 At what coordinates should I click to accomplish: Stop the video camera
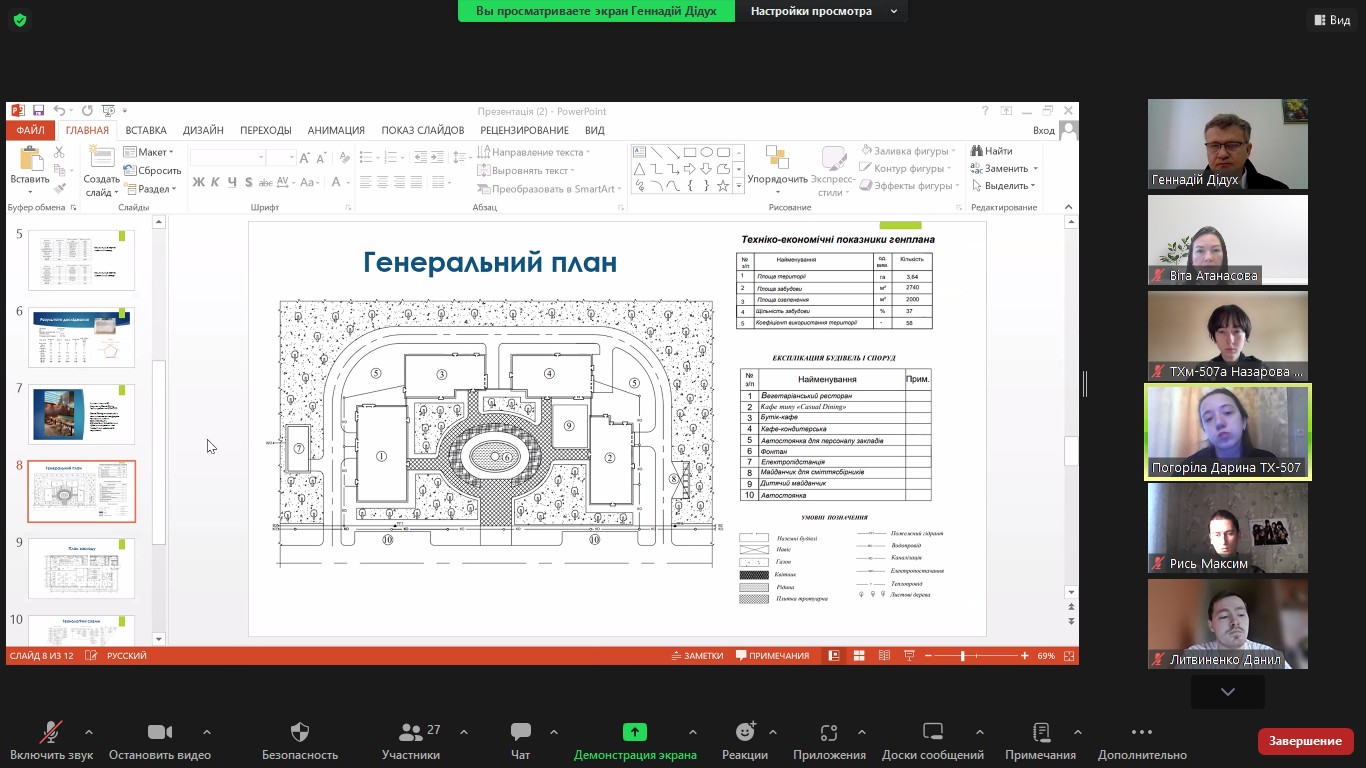click(159, 741)
